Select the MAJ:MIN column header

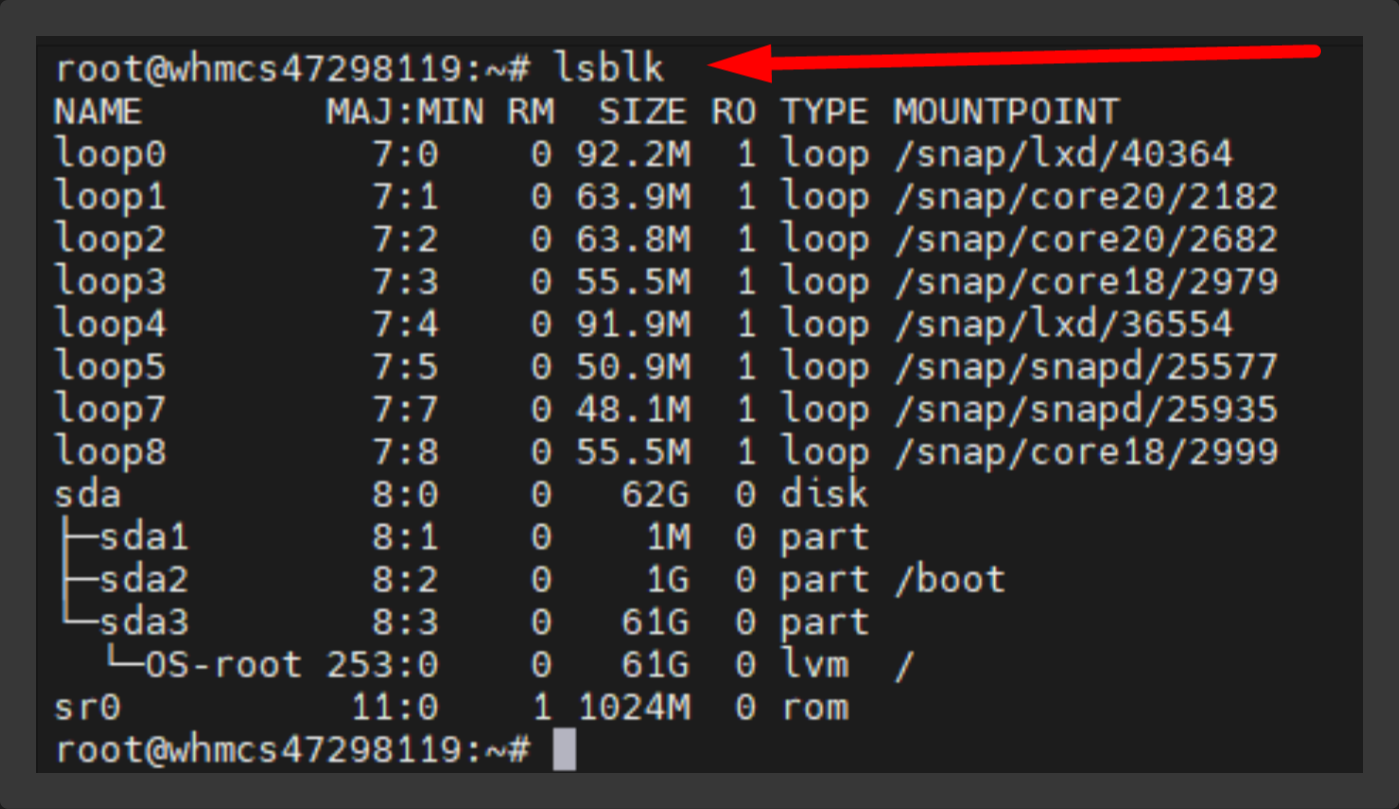coord(405,111)
